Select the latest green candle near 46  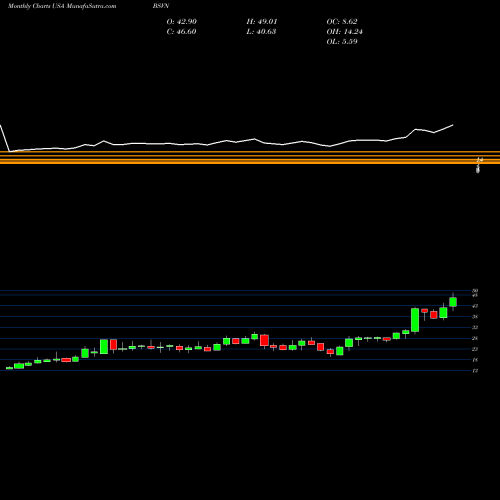click(x=453, y=302)
